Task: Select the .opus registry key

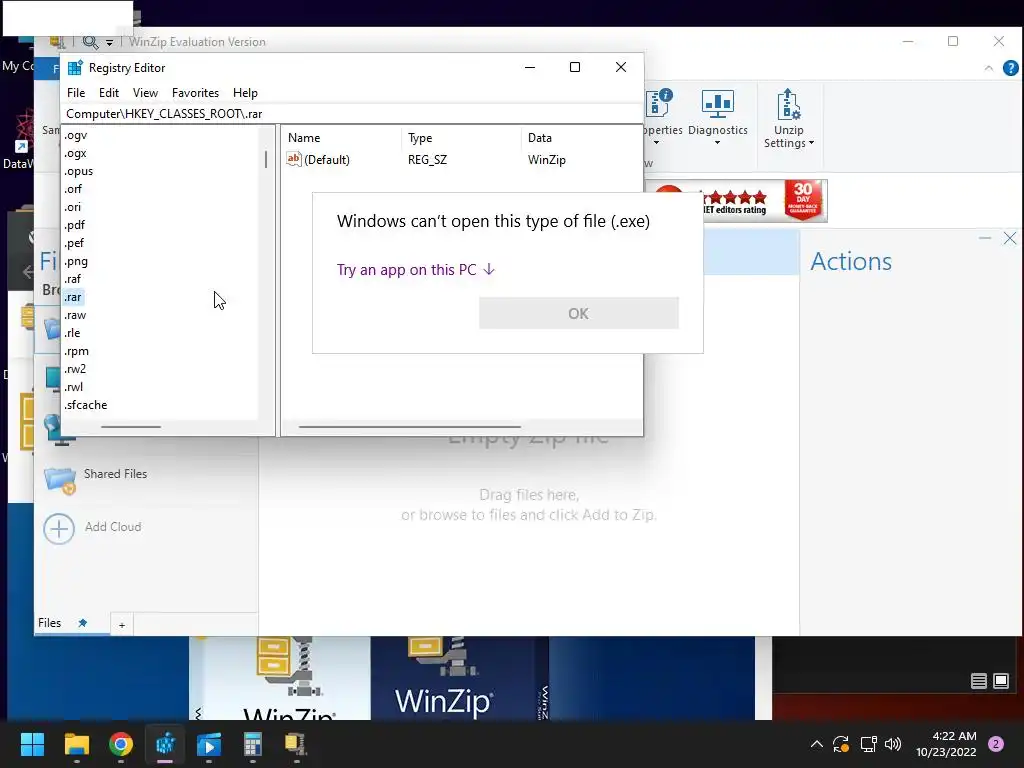Action: (78, 171)
